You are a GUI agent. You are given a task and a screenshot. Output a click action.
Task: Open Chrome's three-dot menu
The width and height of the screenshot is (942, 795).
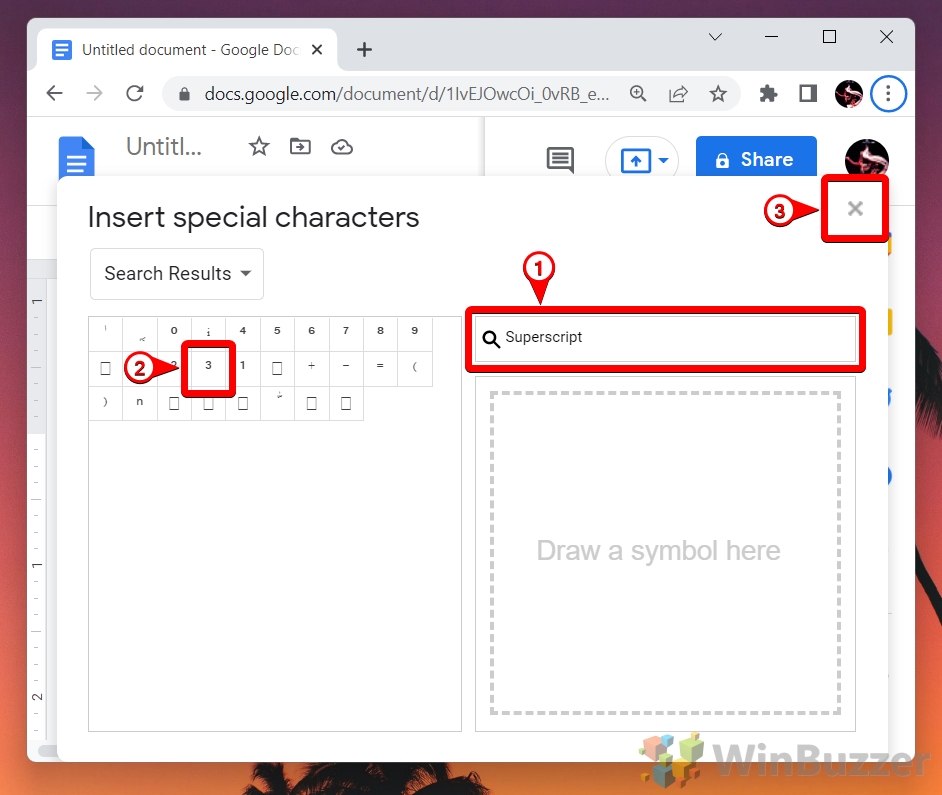889,93
